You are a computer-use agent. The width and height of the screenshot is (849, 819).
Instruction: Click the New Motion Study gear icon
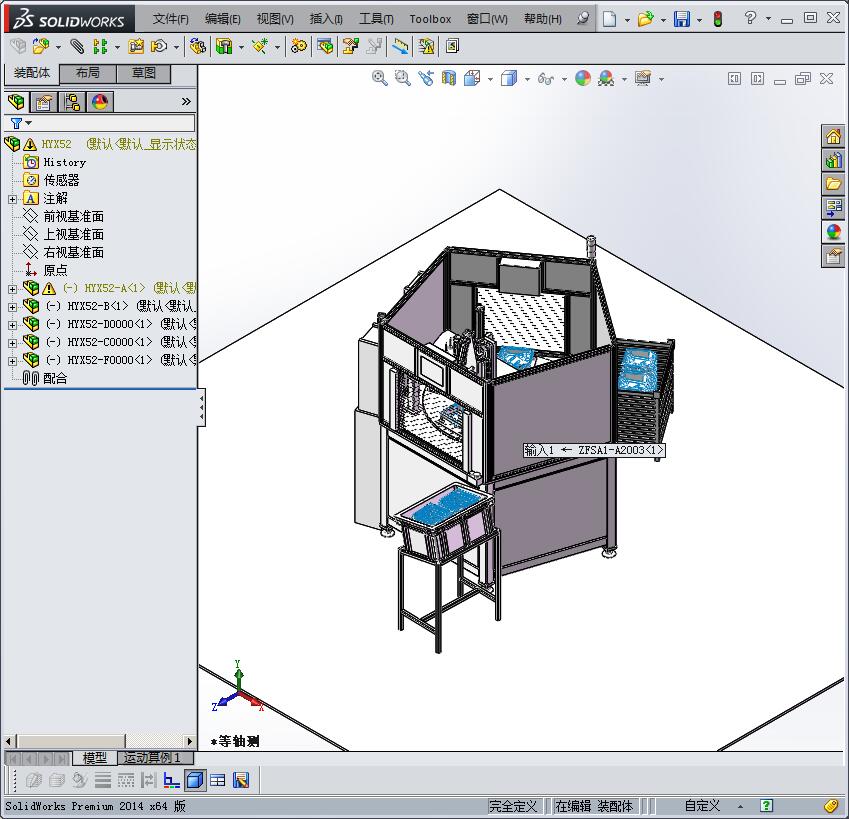[x=298, y=47]
